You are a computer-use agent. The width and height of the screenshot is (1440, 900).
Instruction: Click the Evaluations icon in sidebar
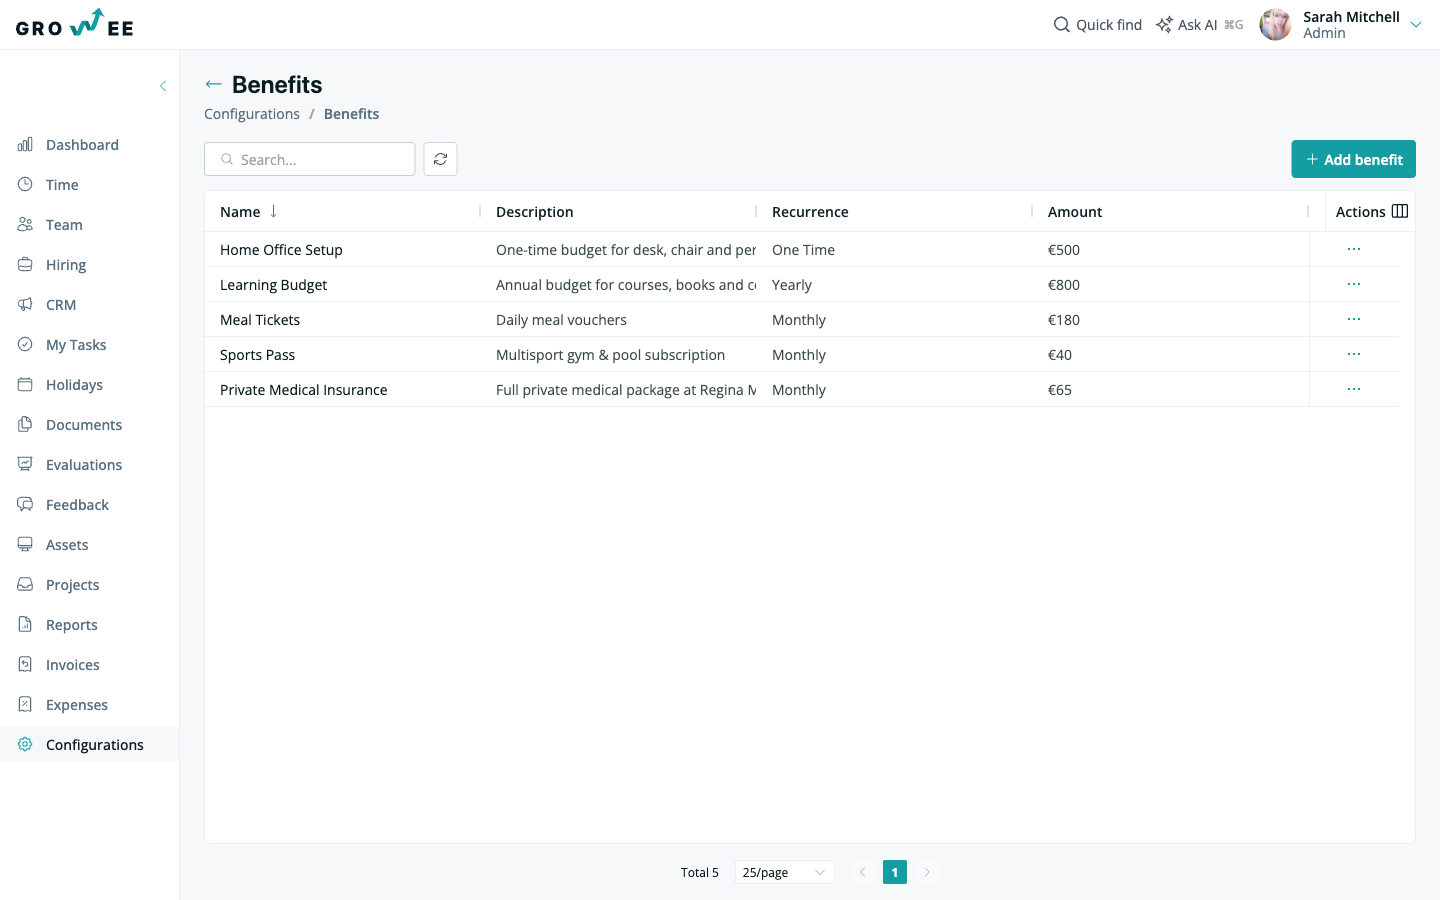pos(25,465)
